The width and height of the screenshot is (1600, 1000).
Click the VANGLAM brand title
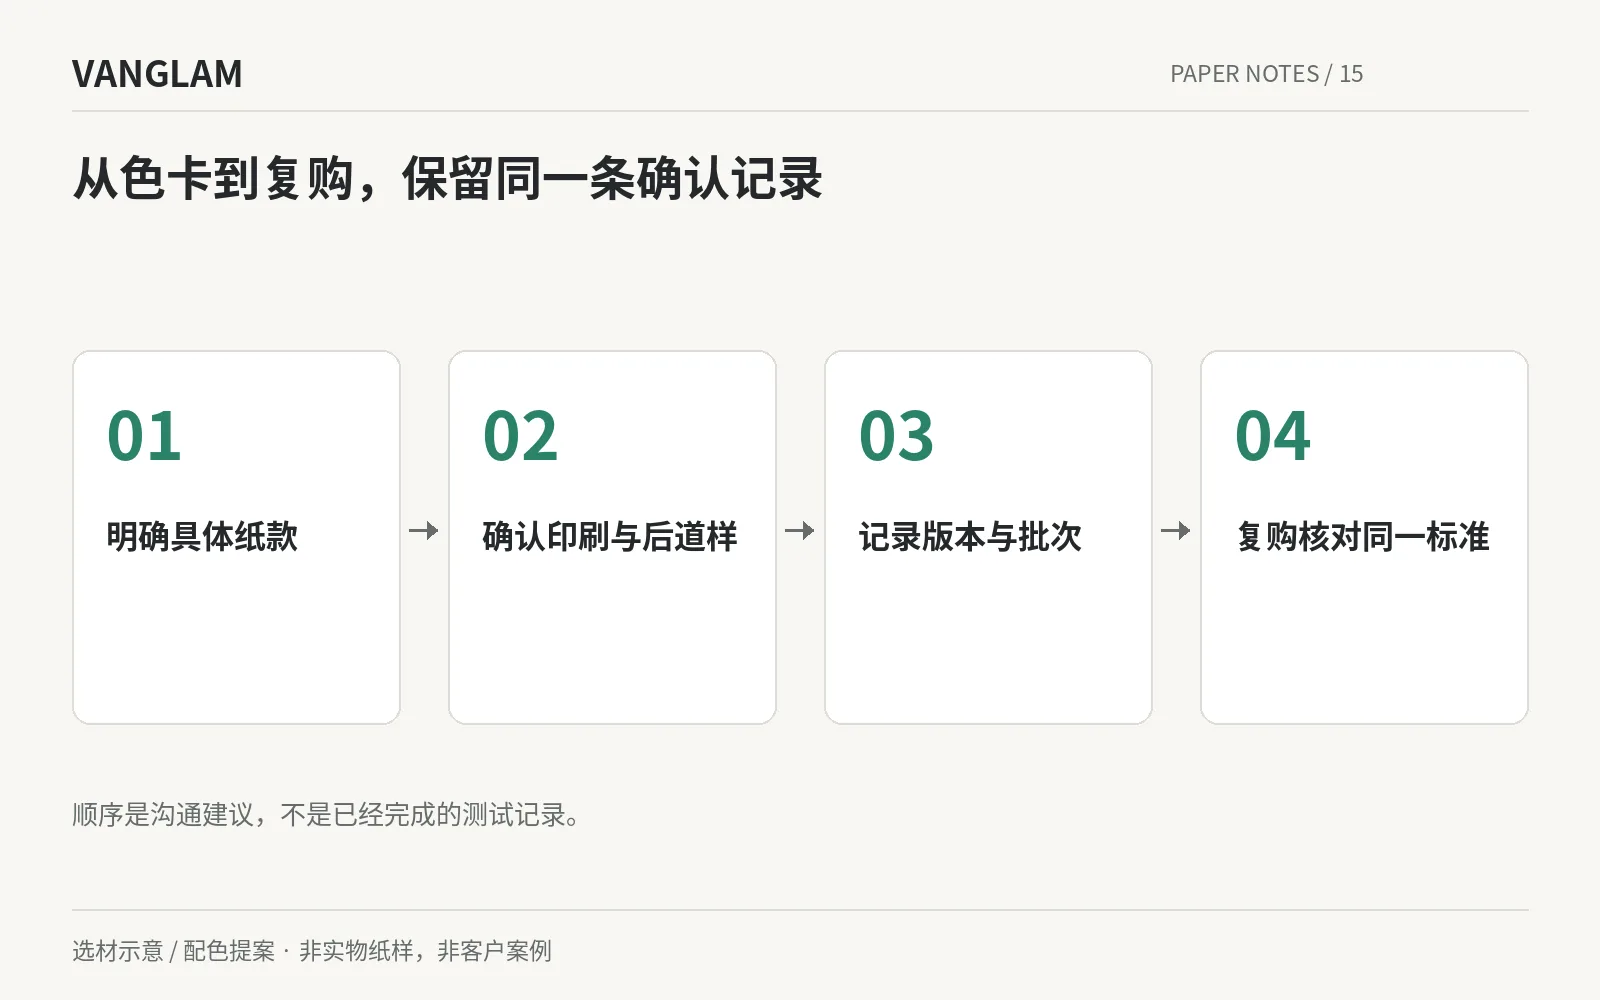tap(157, 74)
